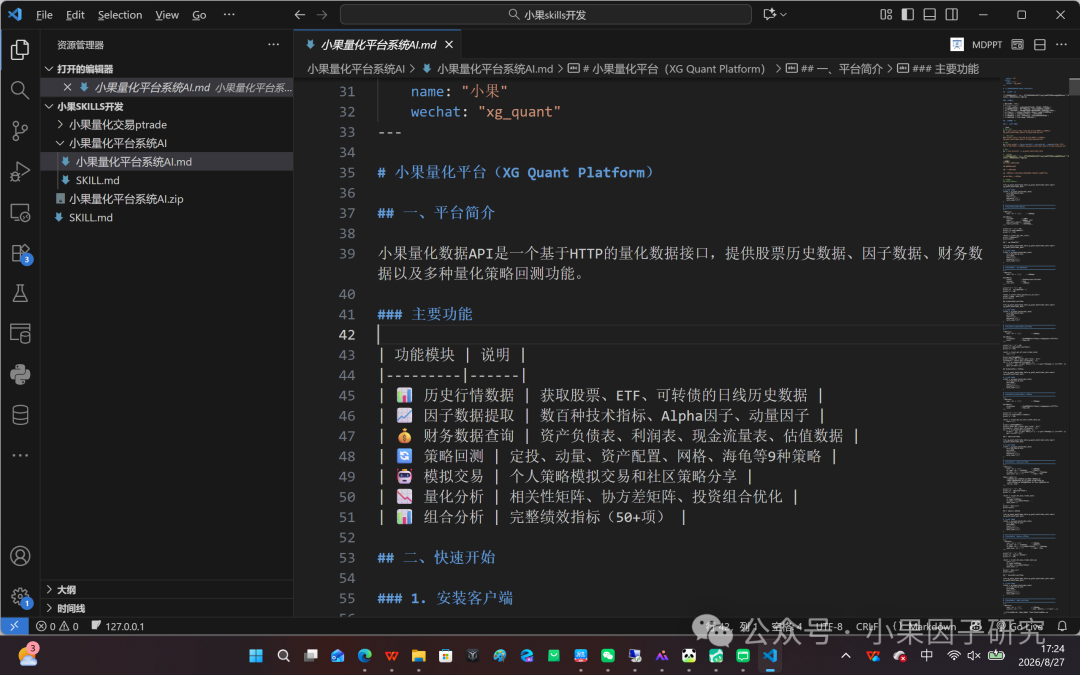Viewport: 1080px width, 675px height.
Task: Open Windows Start menu
Action: click(256, 656)
